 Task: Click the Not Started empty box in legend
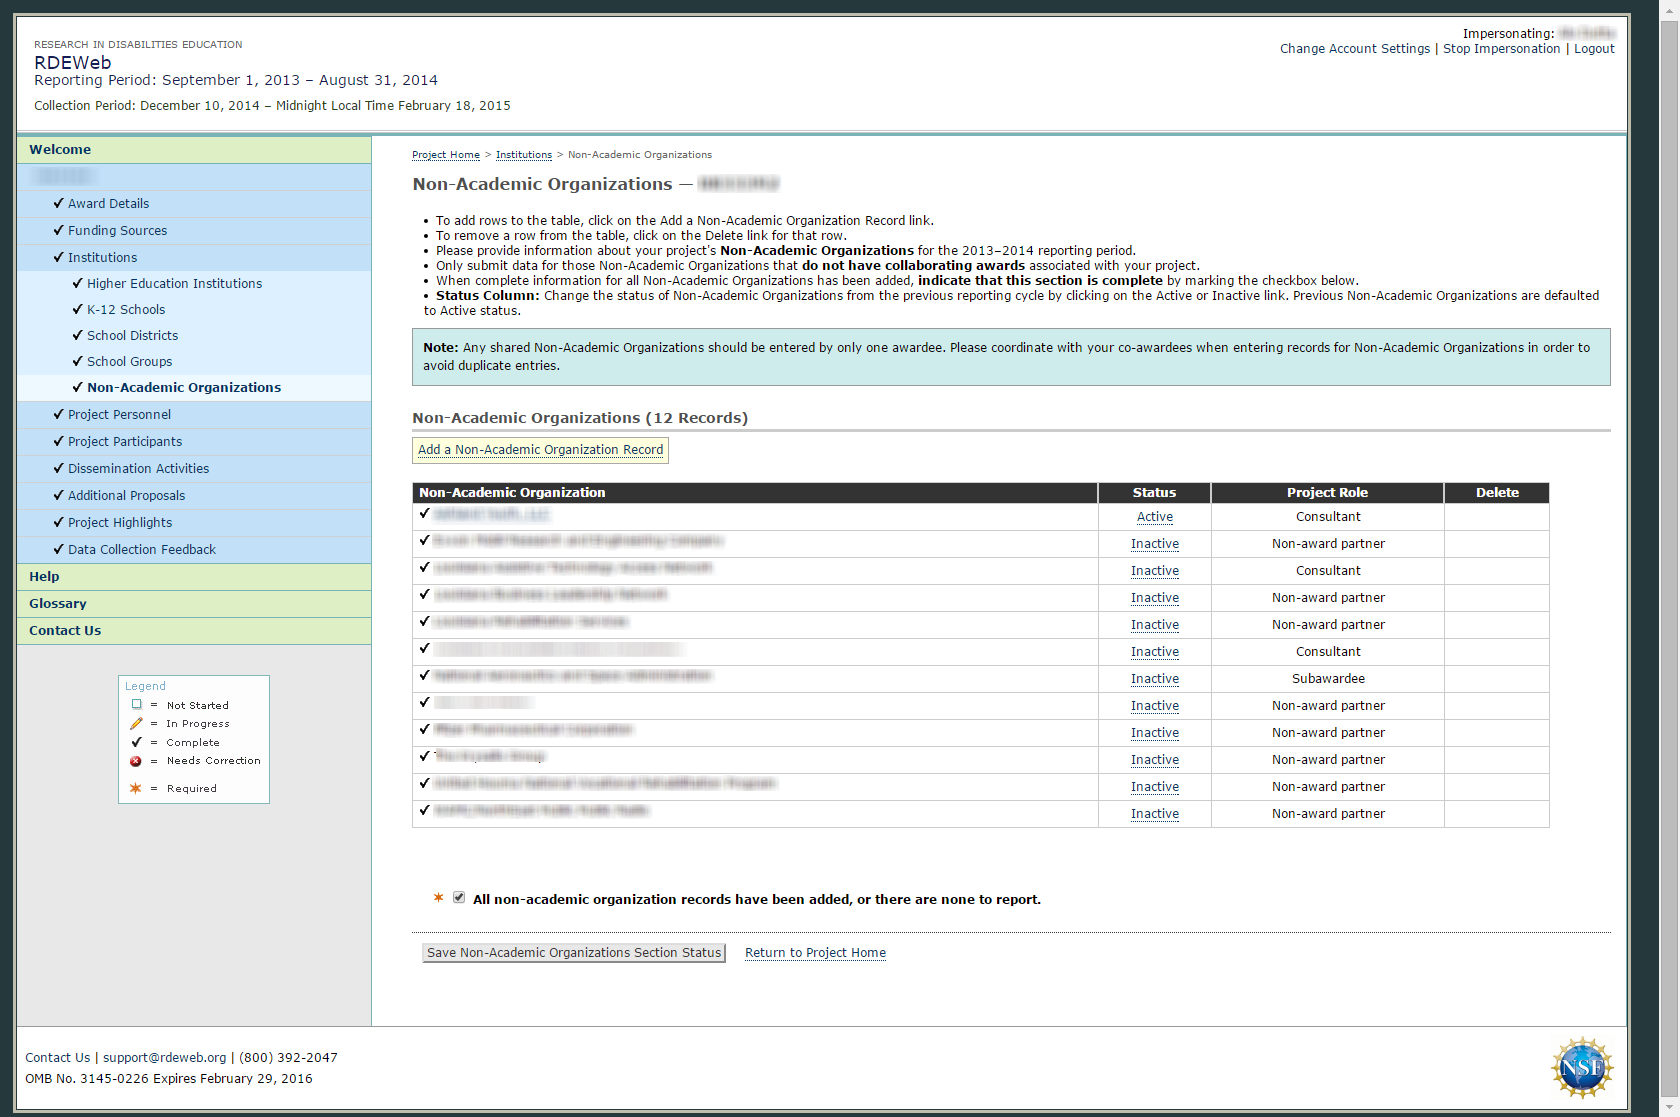(137, 705)
